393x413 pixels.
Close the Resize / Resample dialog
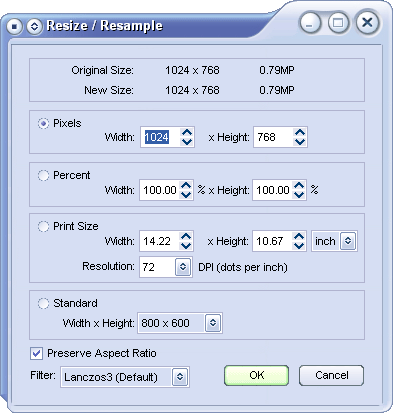point(367,23)
